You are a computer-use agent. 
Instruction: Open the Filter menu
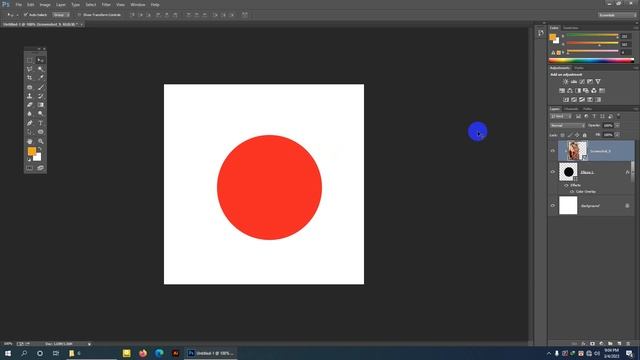pyautogui.click(x=106, y=4)
